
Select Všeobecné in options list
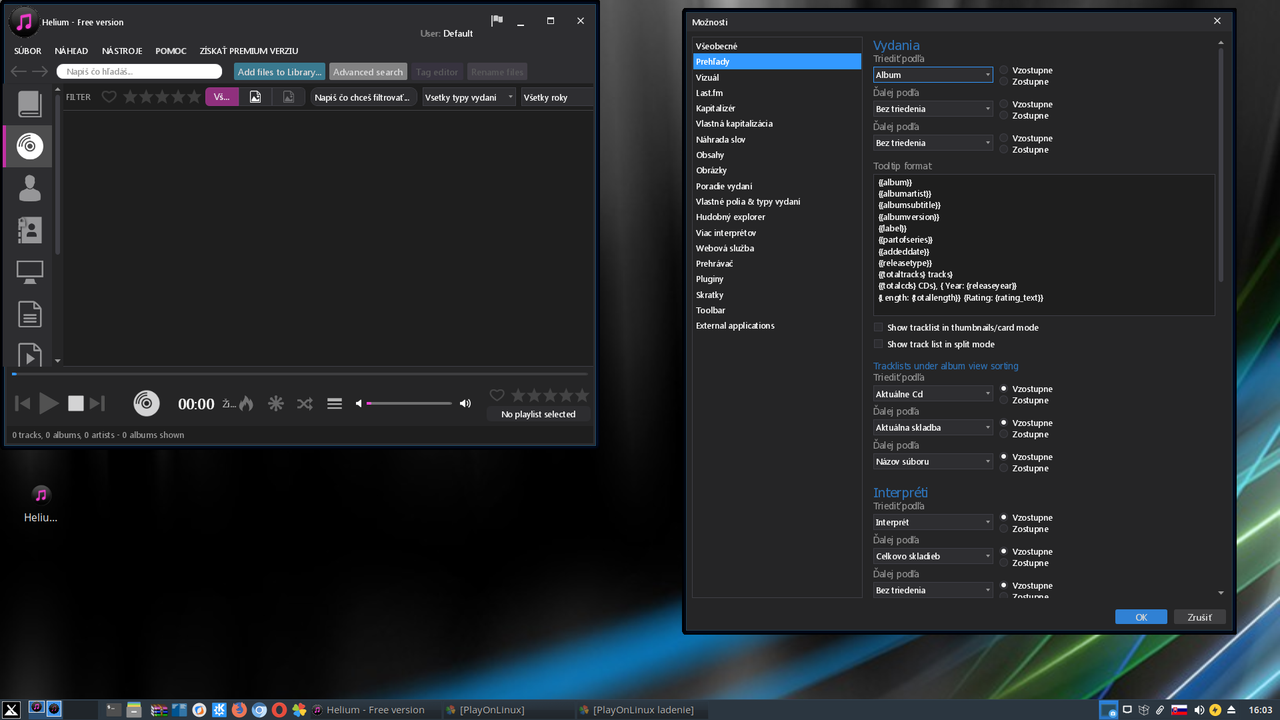777,46
